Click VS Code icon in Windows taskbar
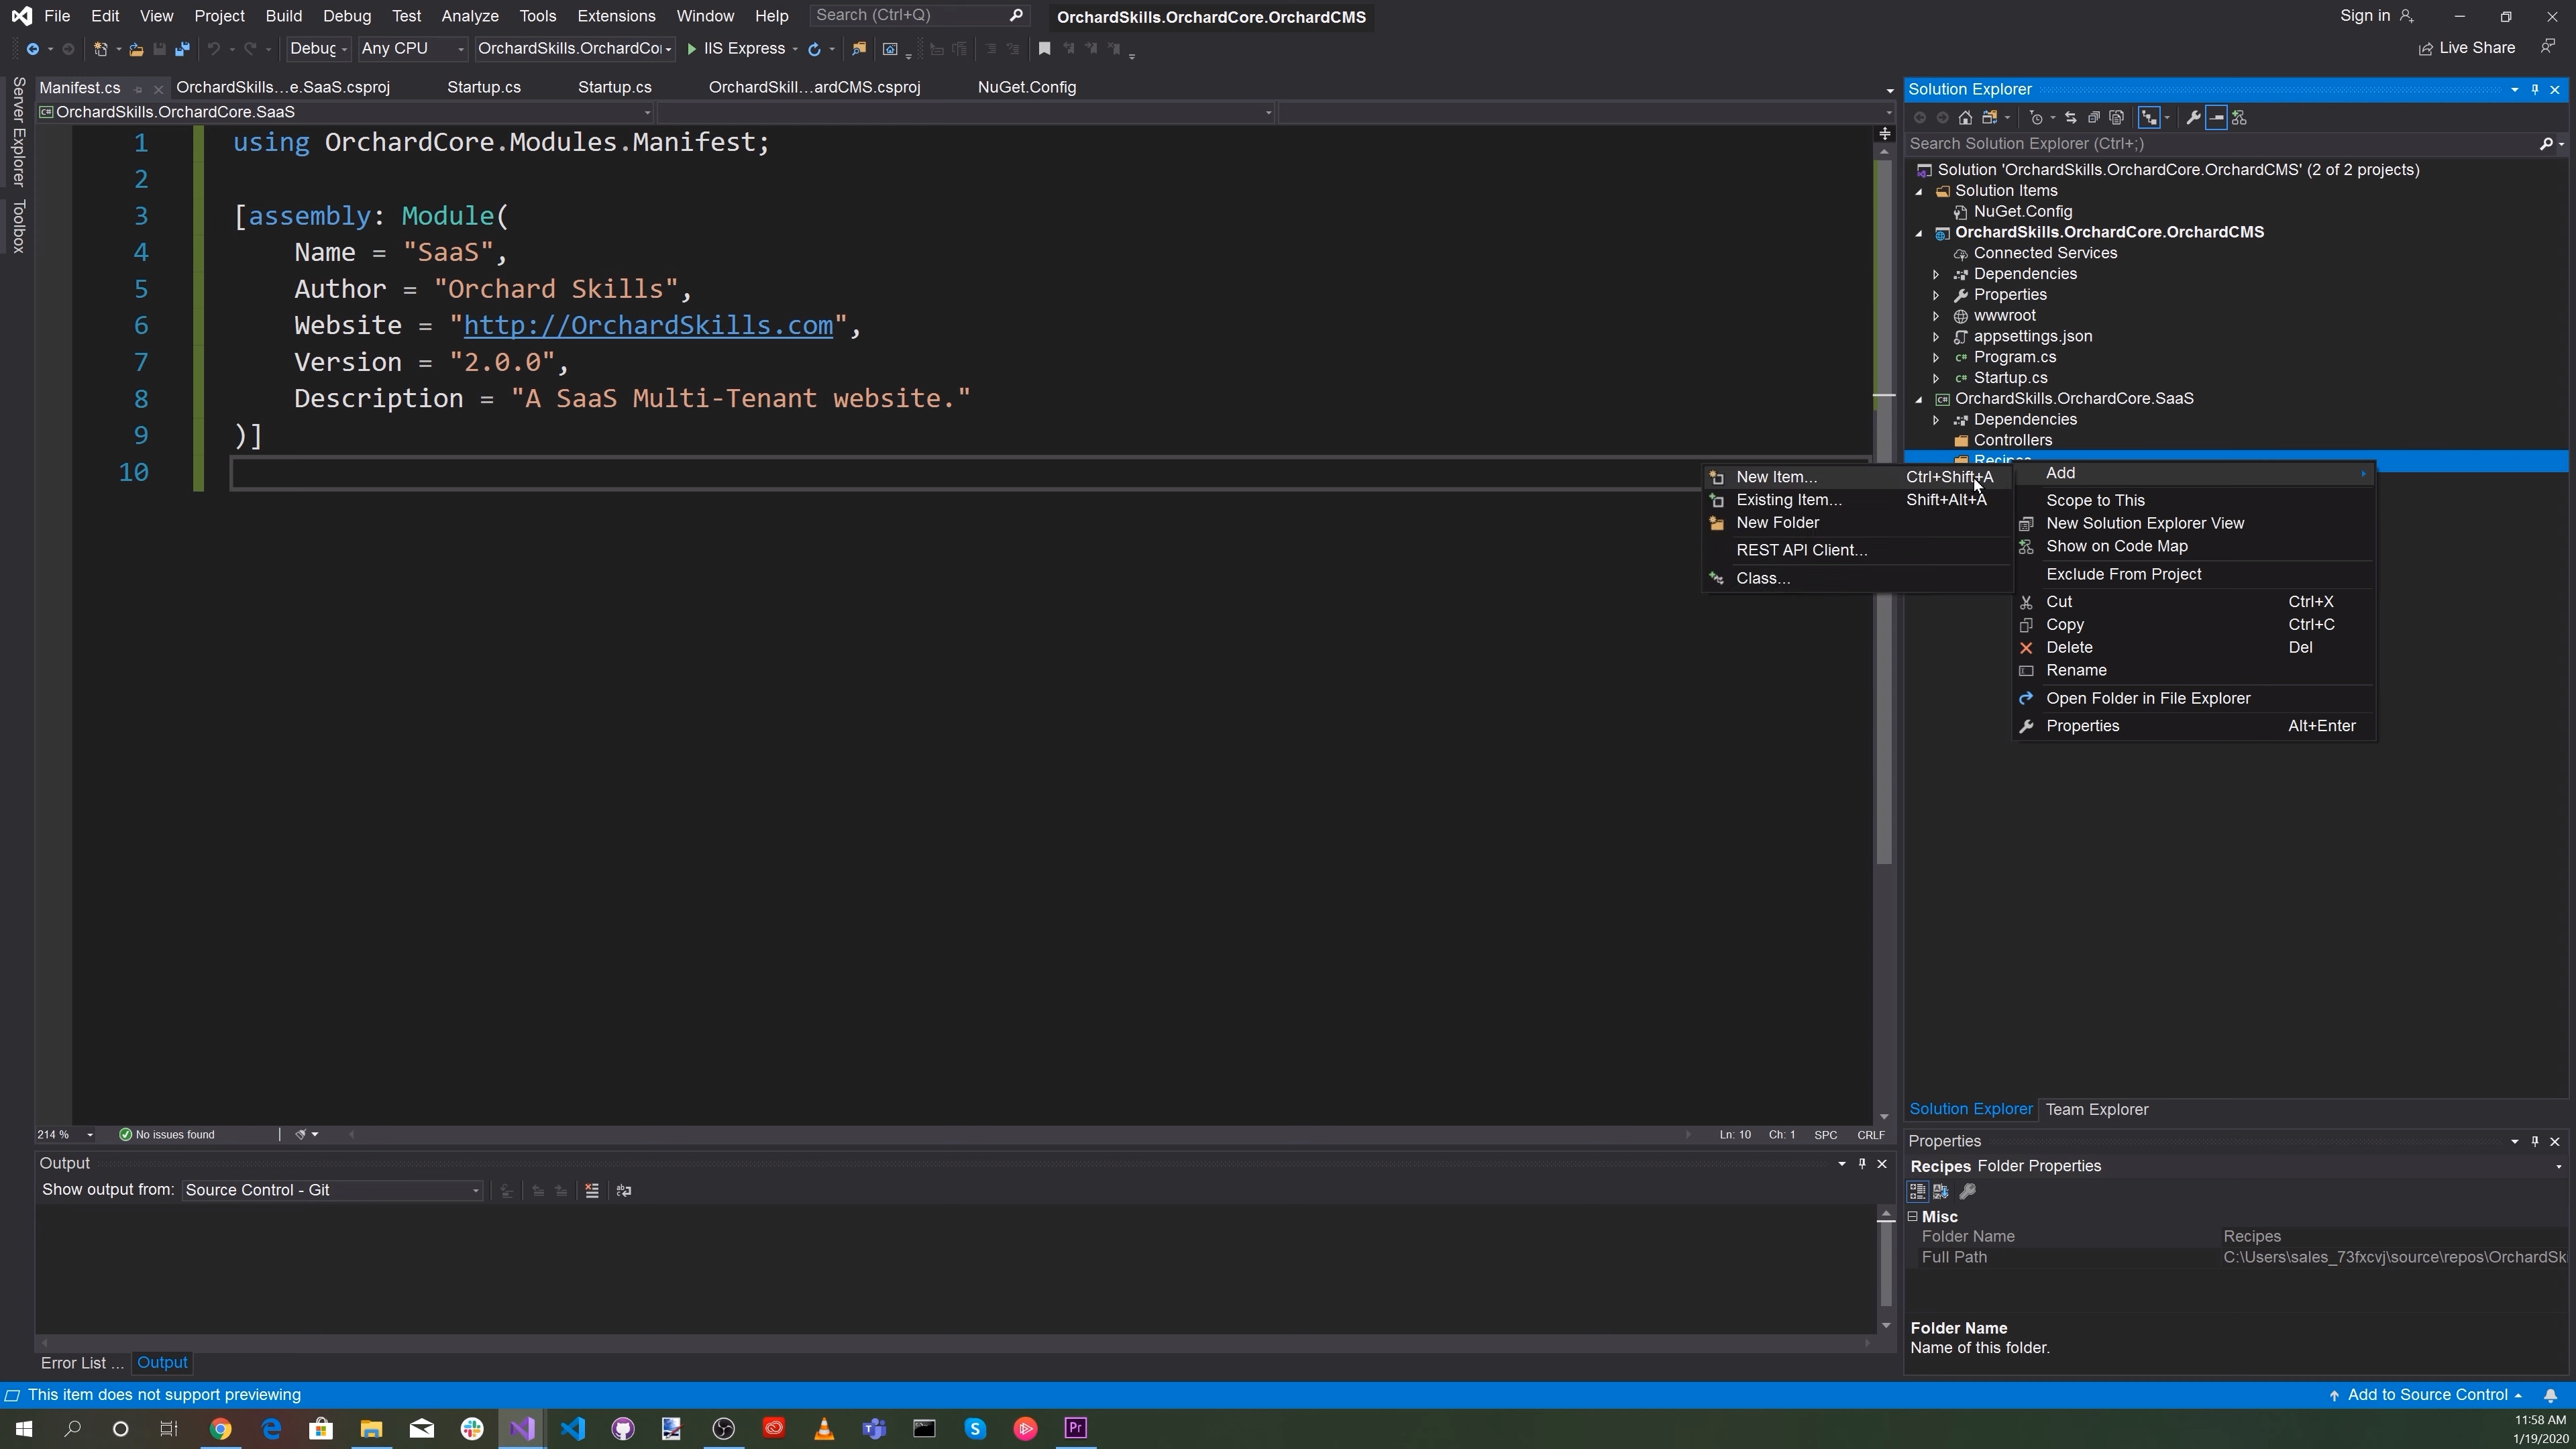 (x=572, y=1429)
